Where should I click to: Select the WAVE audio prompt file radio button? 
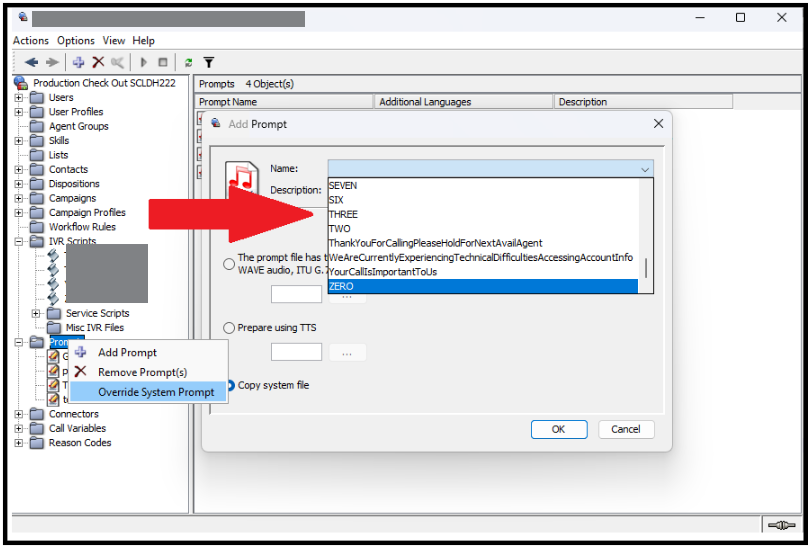click(x=230, y=264)
